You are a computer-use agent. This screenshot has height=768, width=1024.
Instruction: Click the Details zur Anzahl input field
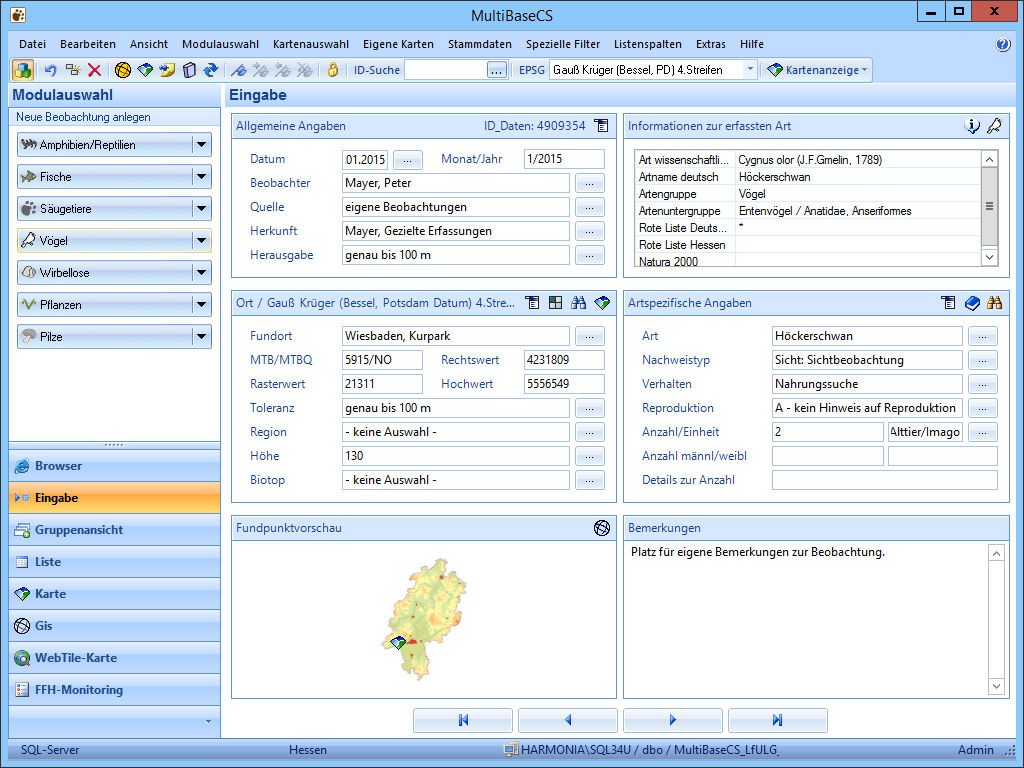tap(885, 480)
